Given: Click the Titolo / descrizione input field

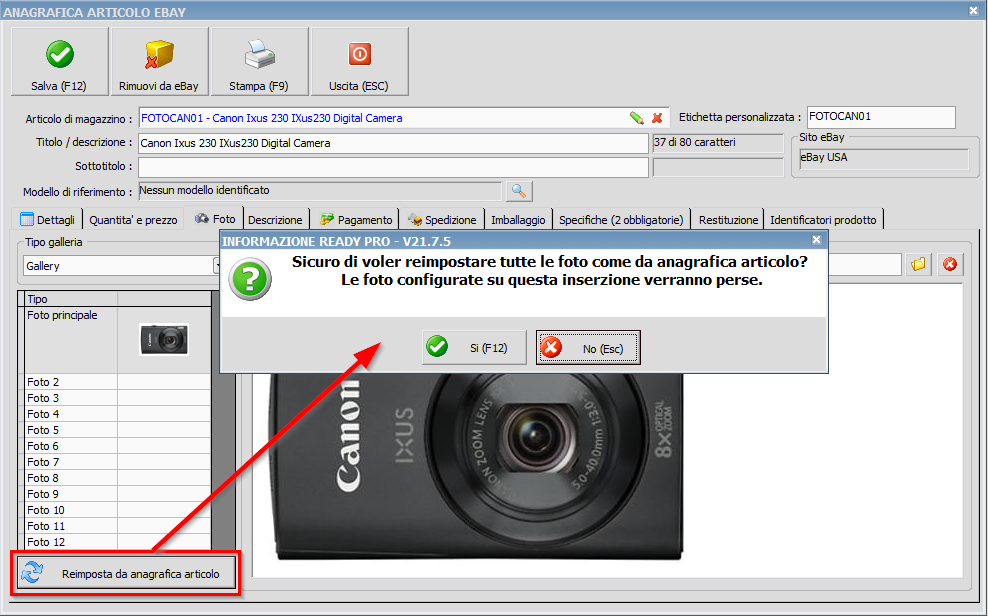Looking at the screenshot, I should tap(393, 143).
